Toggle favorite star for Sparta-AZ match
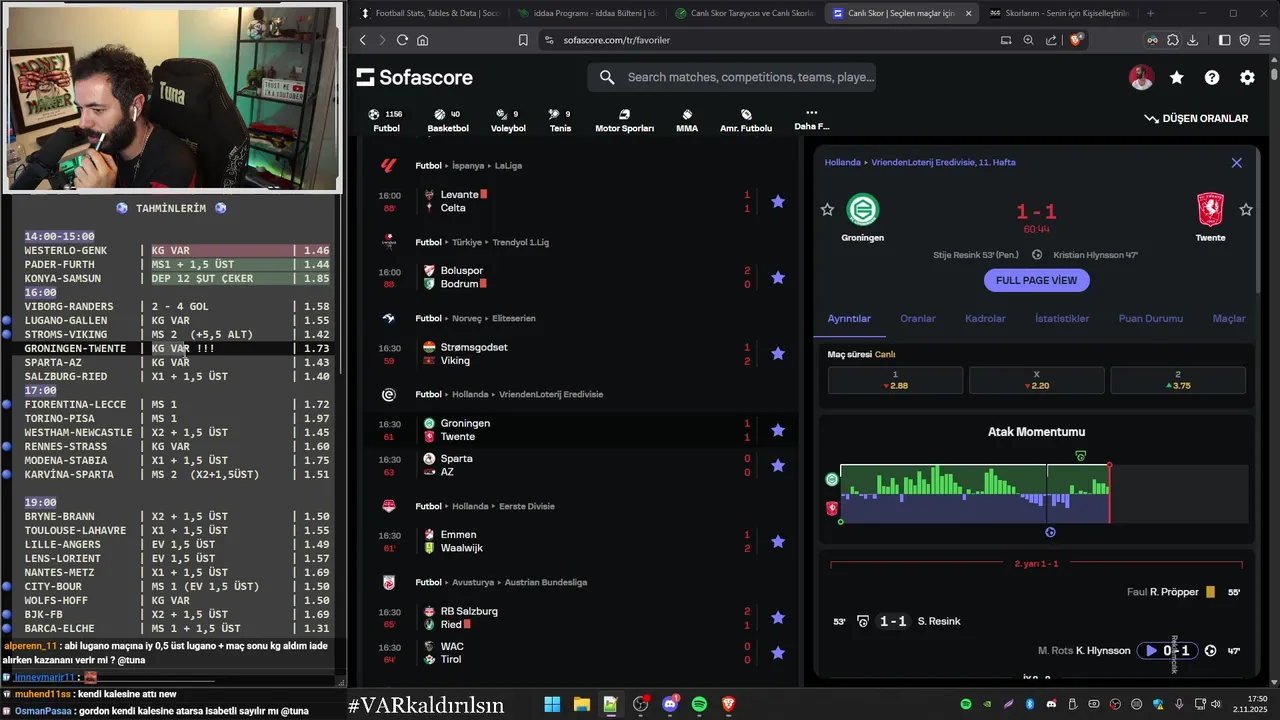Screen dimensions: 1280x720 tap(778, 465)
